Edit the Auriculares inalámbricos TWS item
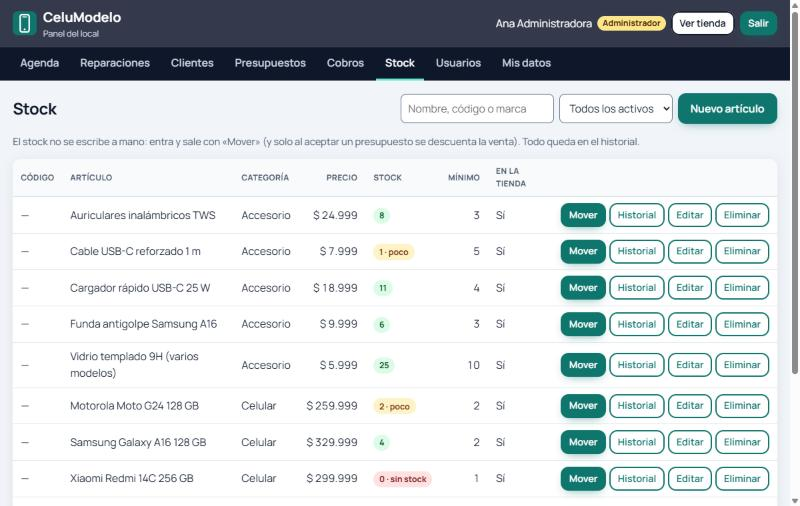Image resolution: width=800 pixels, height=506 pixels. pyautogui.click(x=690, y=215)
